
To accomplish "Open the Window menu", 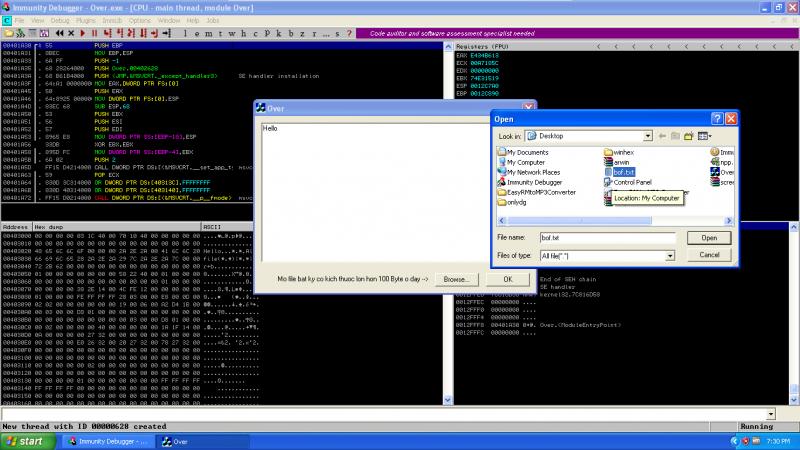I will tap(168, 20).
